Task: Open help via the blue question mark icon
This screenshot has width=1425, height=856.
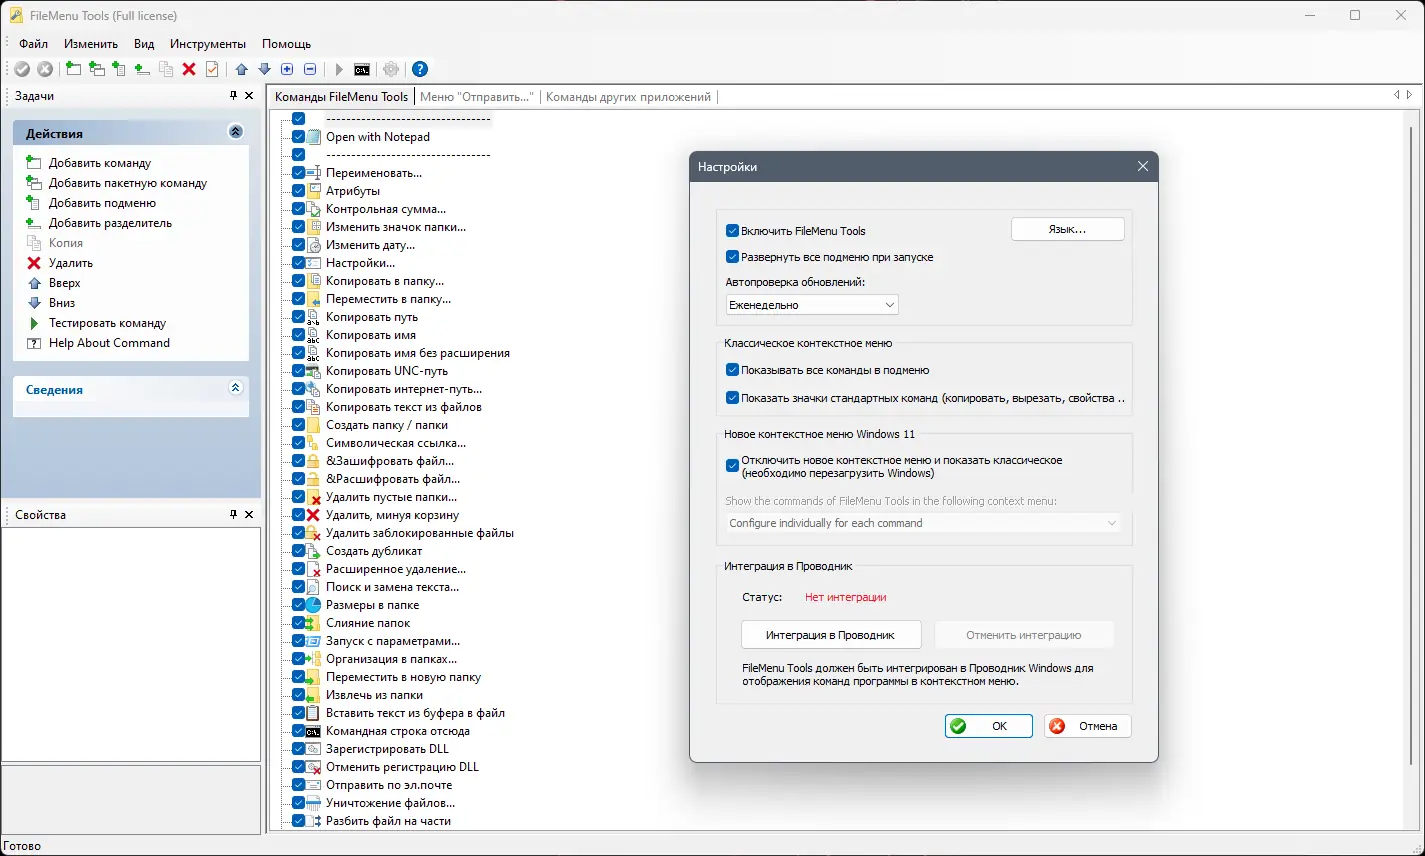Action: (420, 69)
